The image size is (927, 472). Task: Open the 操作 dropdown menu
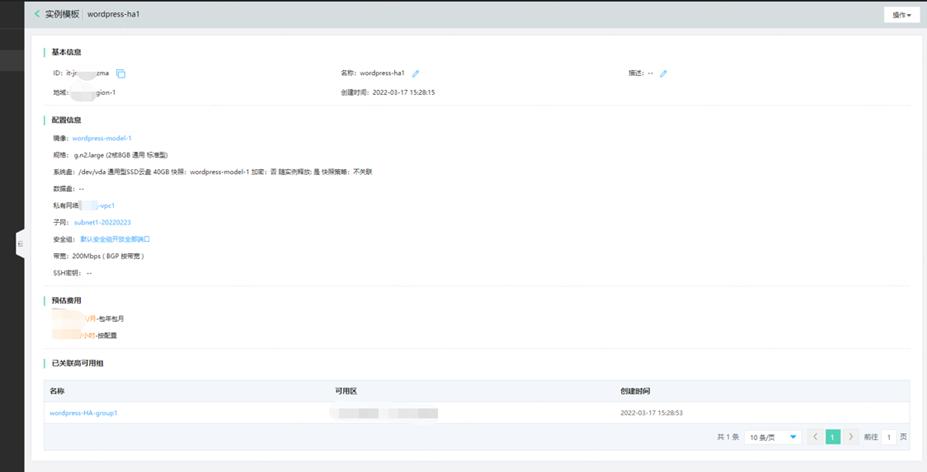[902, 15]
